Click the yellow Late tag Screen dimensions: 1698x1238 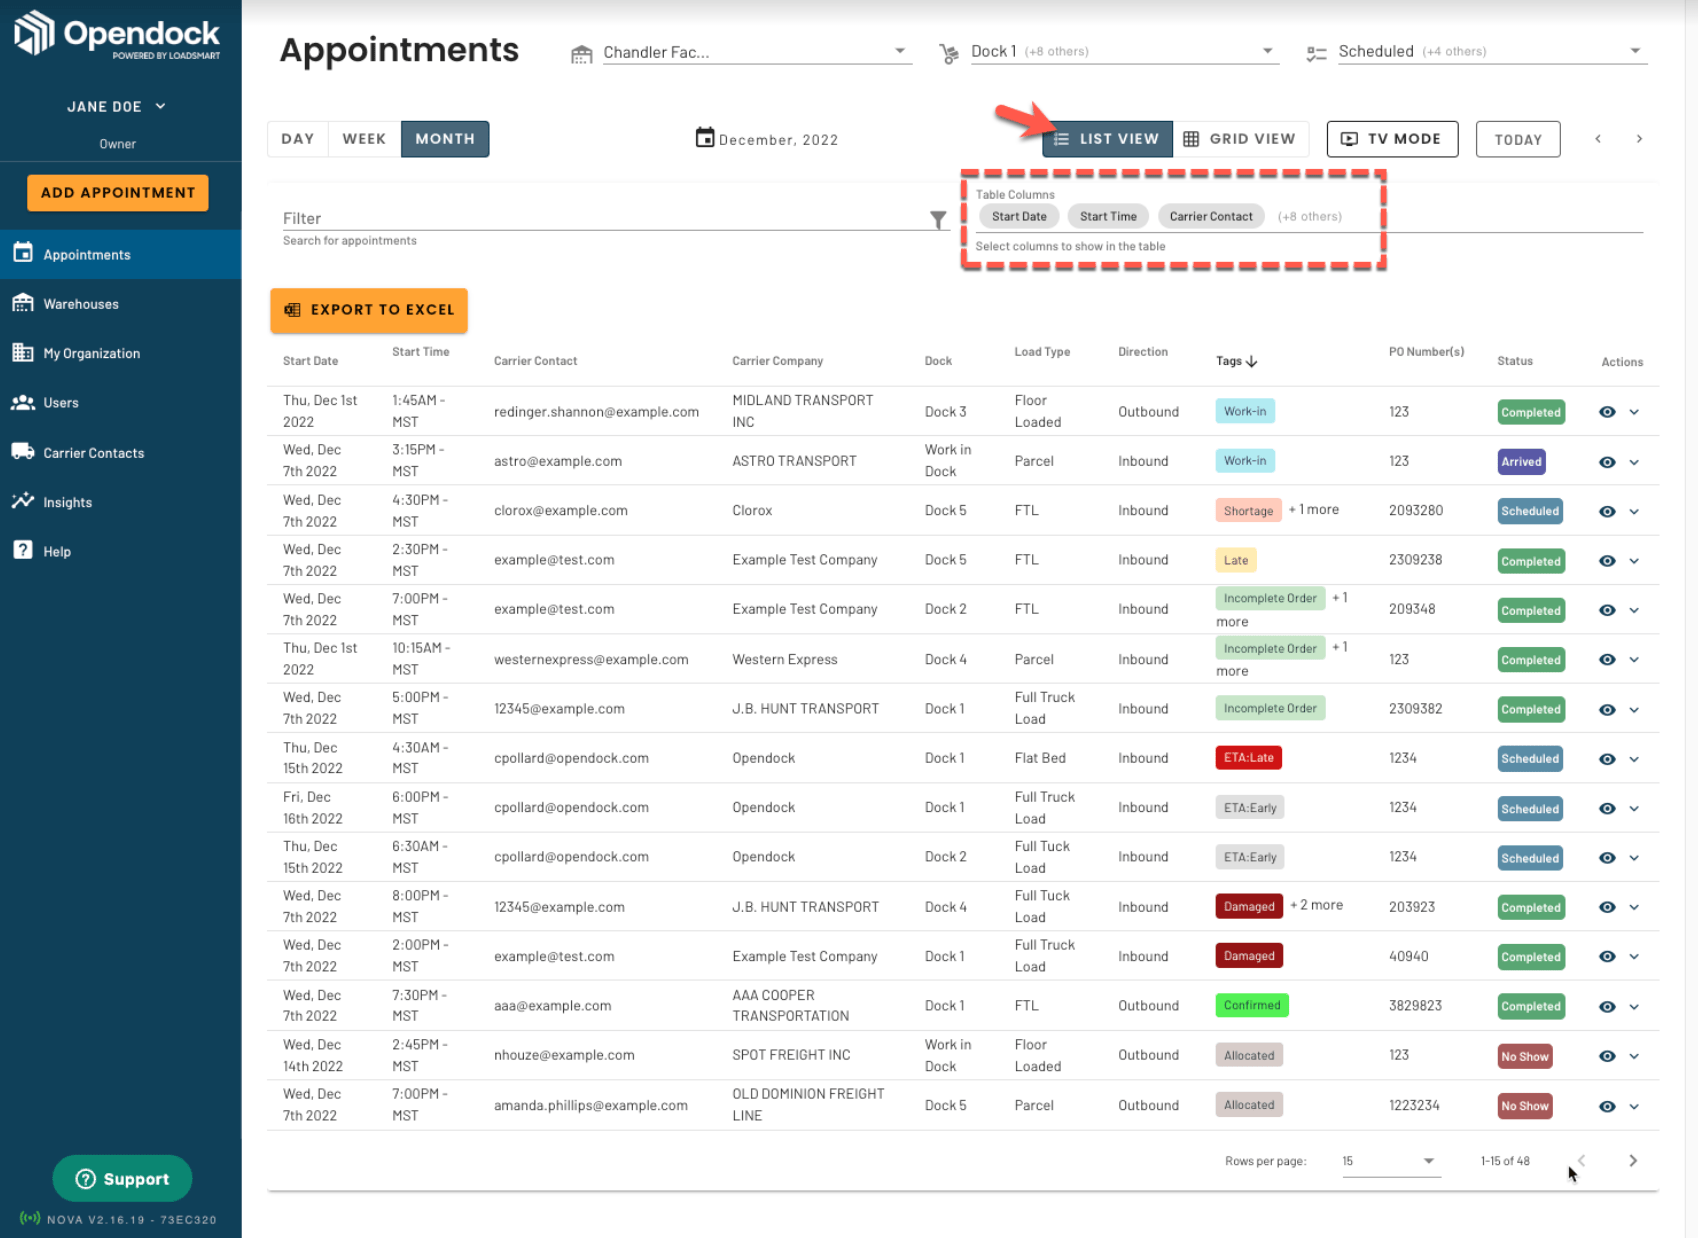(x=1236, y=560)
